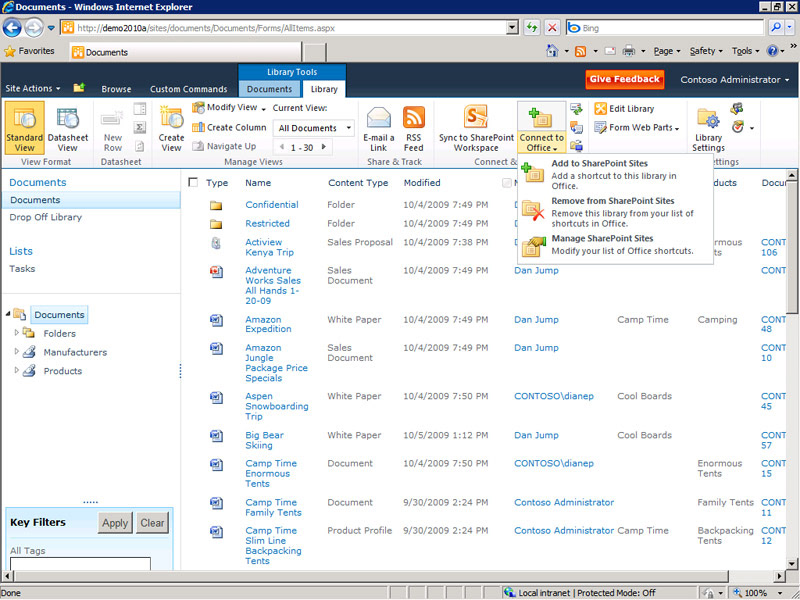Viewport: 800px width, 600px height.
Task: Click Create Column
Action: click(x=229, y=128)
